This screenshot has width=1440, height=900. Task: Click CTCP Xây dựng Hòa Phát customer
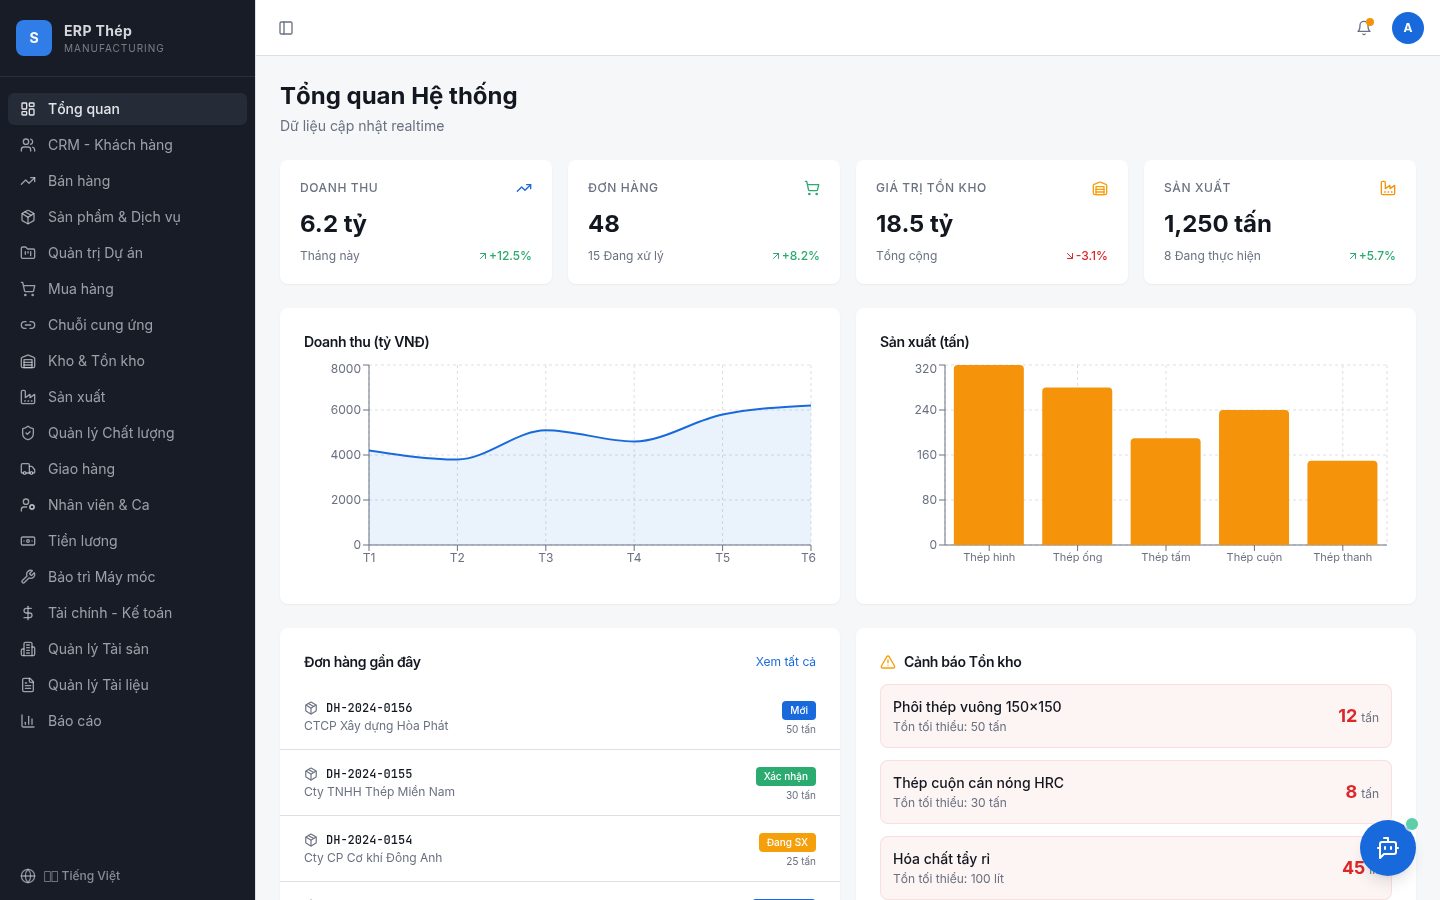point(376,726)
